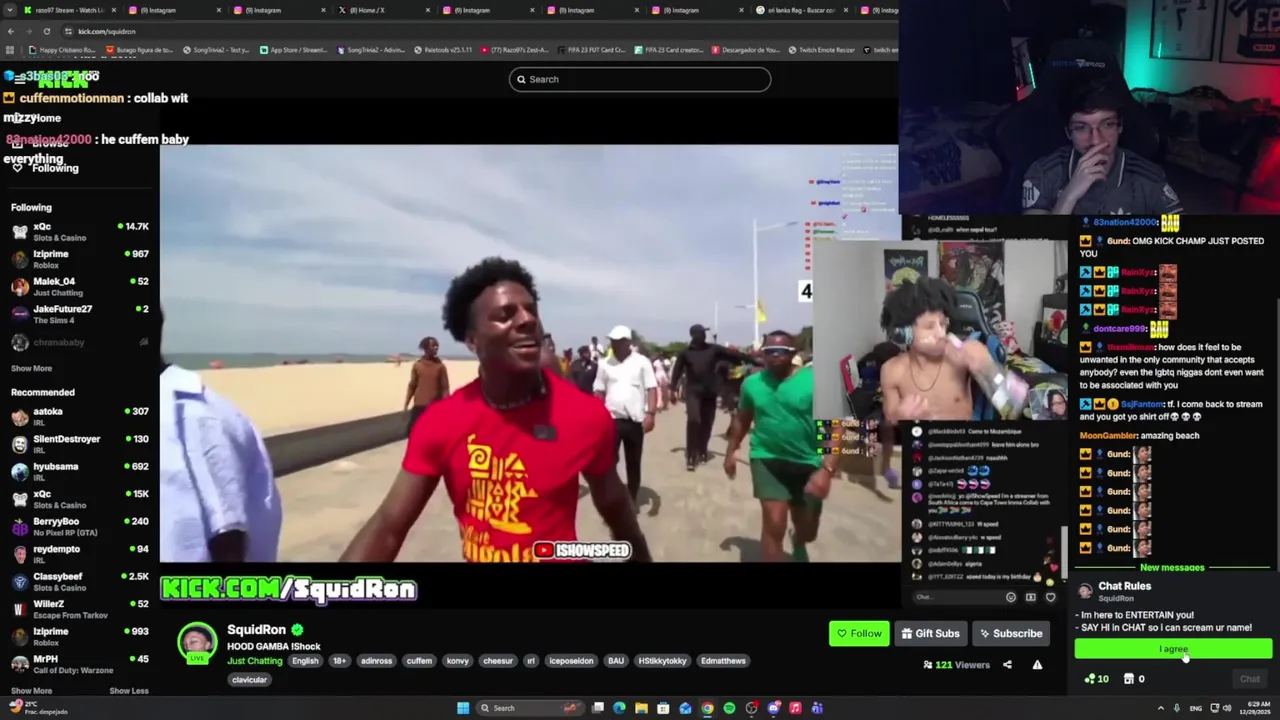Open recommended aatoka channel
Image resolution: width=1280 pixels, height=720 pixels.
tap(80, 416)
